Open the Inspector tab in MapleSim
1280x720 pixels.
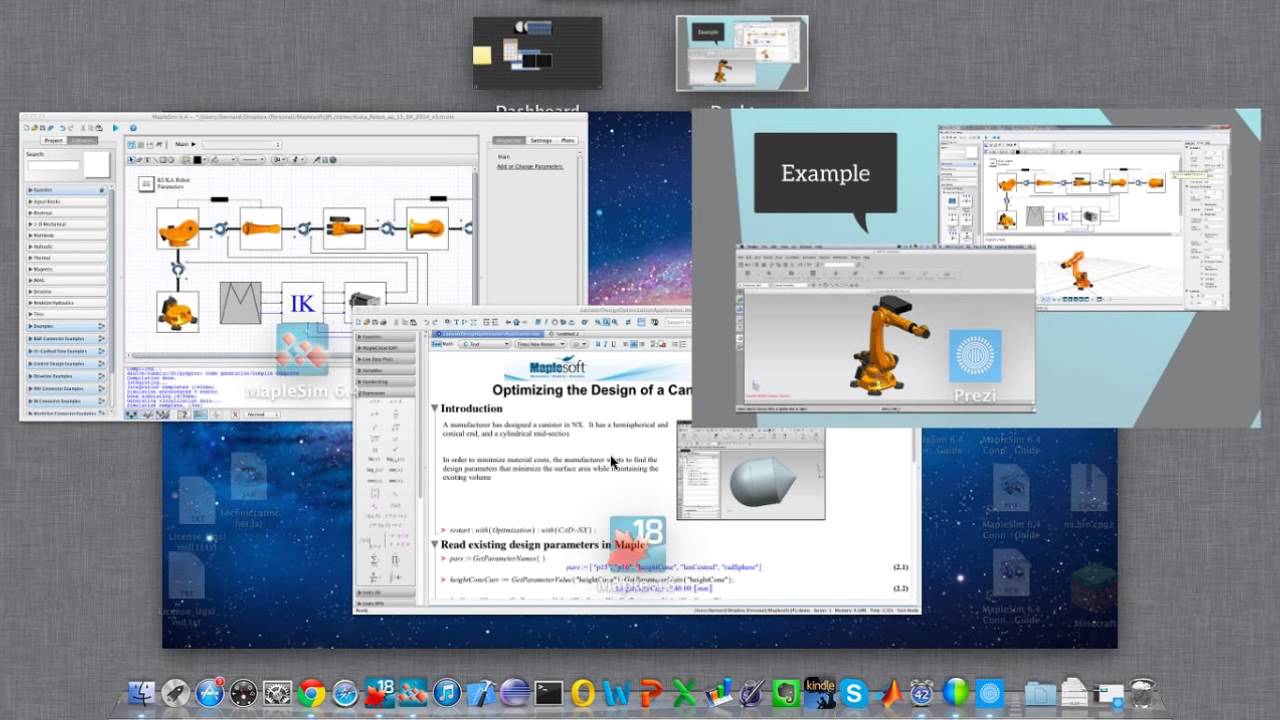point(509,141)
